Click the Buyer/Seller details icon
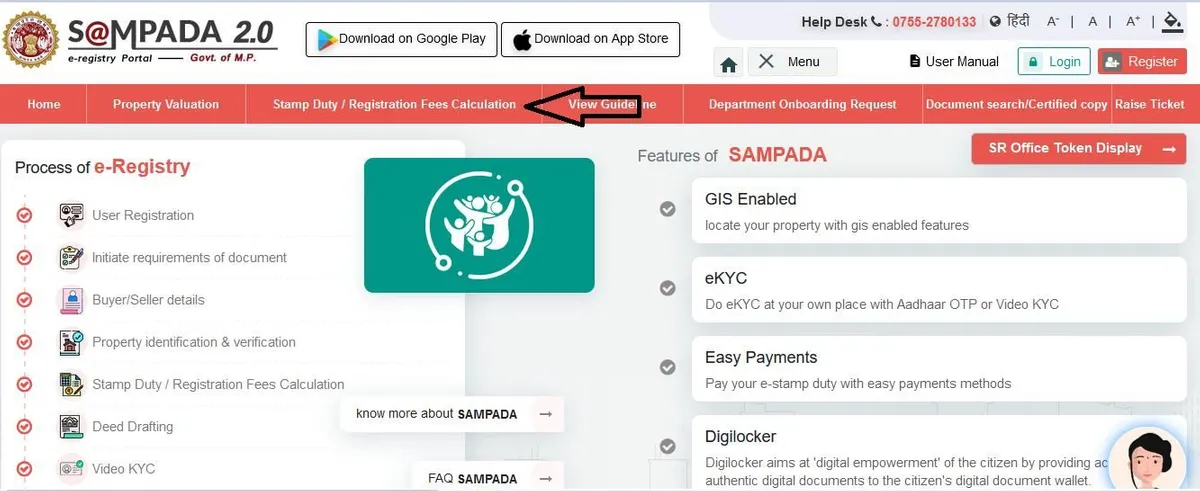The height and width of the screenshot is (491, 1200). pyautogui.click(x=71, y=300)
